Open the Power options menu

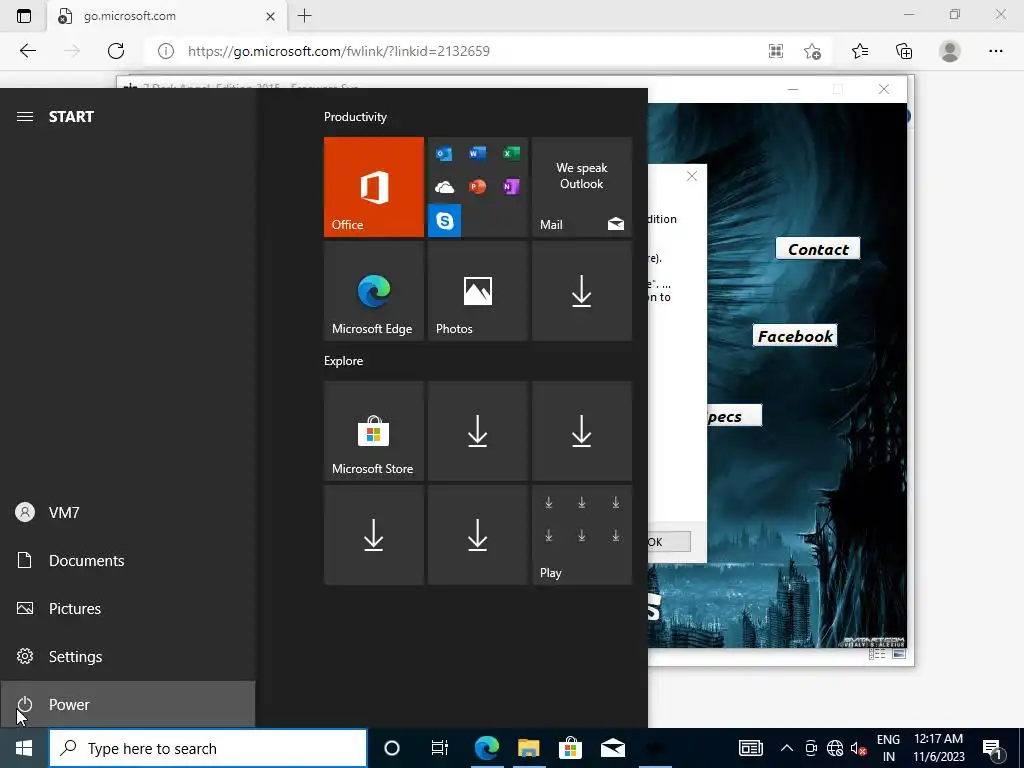coord(127,705)
